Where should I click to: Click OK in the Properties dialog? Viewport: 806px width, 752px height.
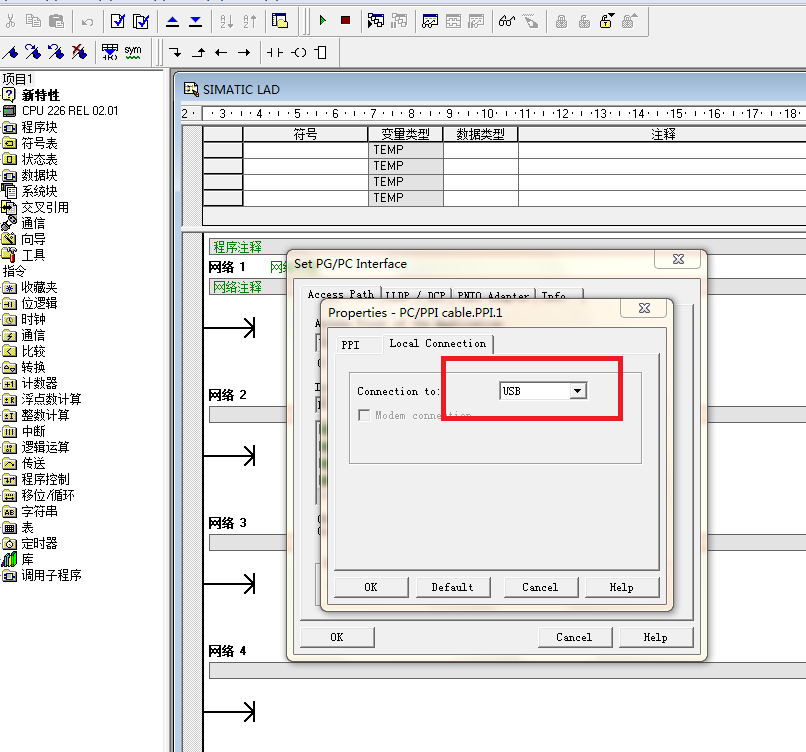(371, 587)
